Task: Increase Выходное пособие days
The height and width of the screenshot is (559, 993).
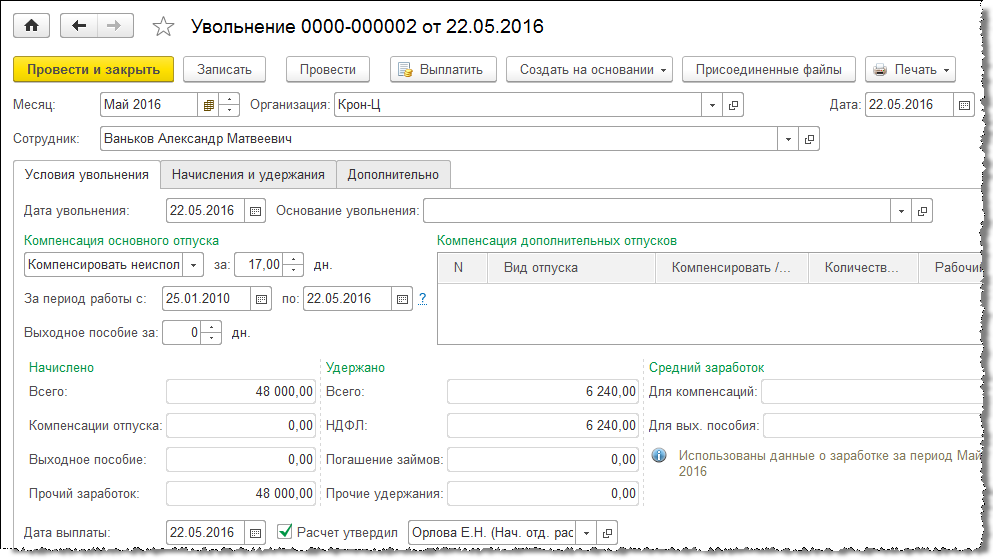Action: tap(211, 327)
